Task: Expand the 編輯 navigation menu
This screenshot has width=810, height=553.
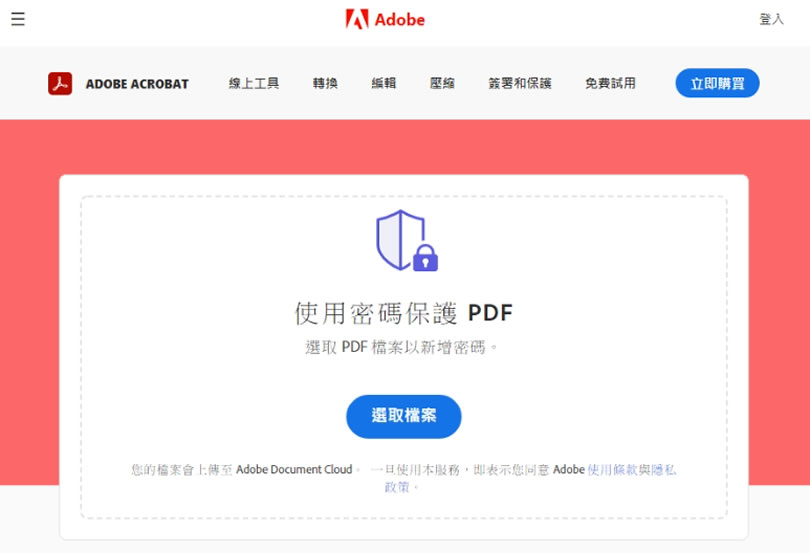Action: point(383,84)
